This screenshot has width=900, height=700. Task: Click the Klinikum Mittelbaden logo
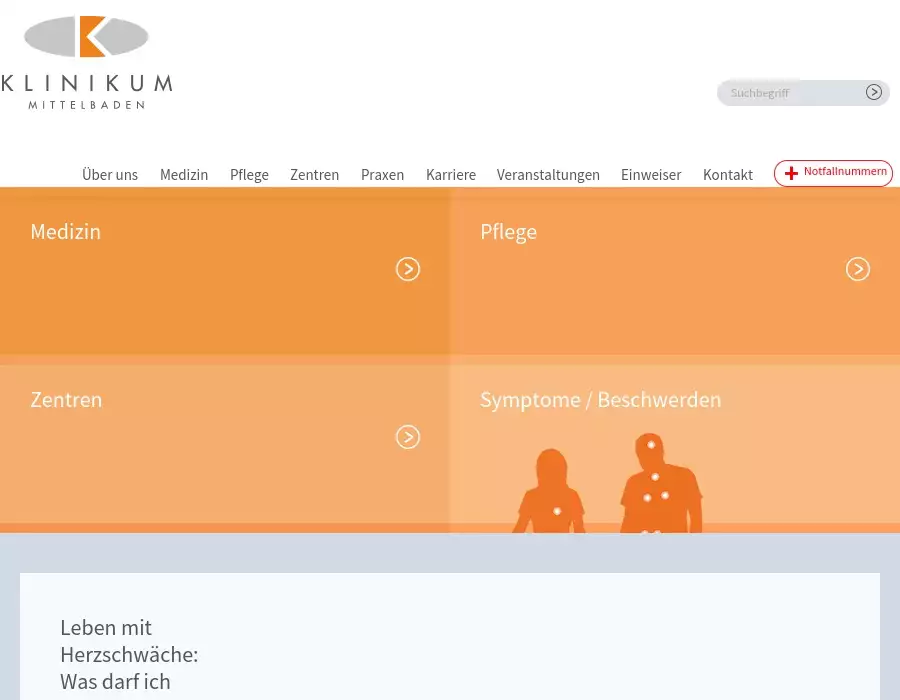click(86, 62)
